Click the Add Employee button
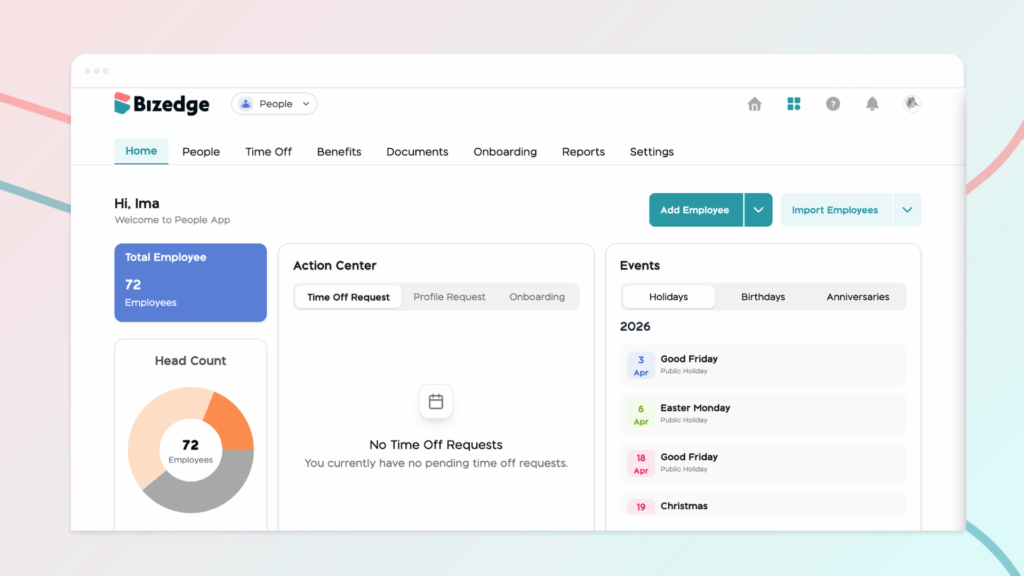Screen dimensions: 1024x576 [695, 210]
